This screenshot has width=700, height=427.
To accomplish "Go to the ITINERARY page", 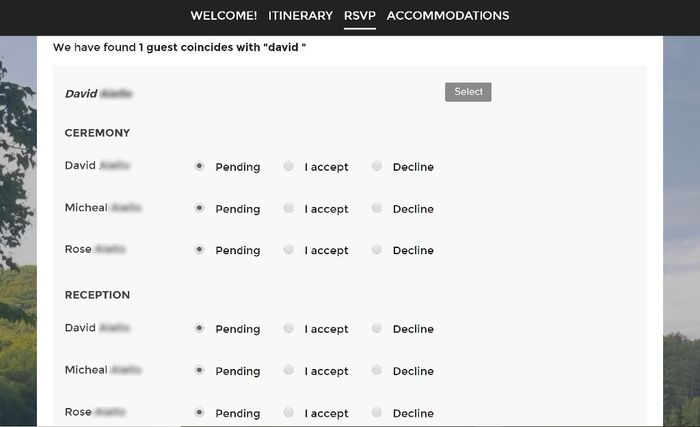I will coord(300,15).
